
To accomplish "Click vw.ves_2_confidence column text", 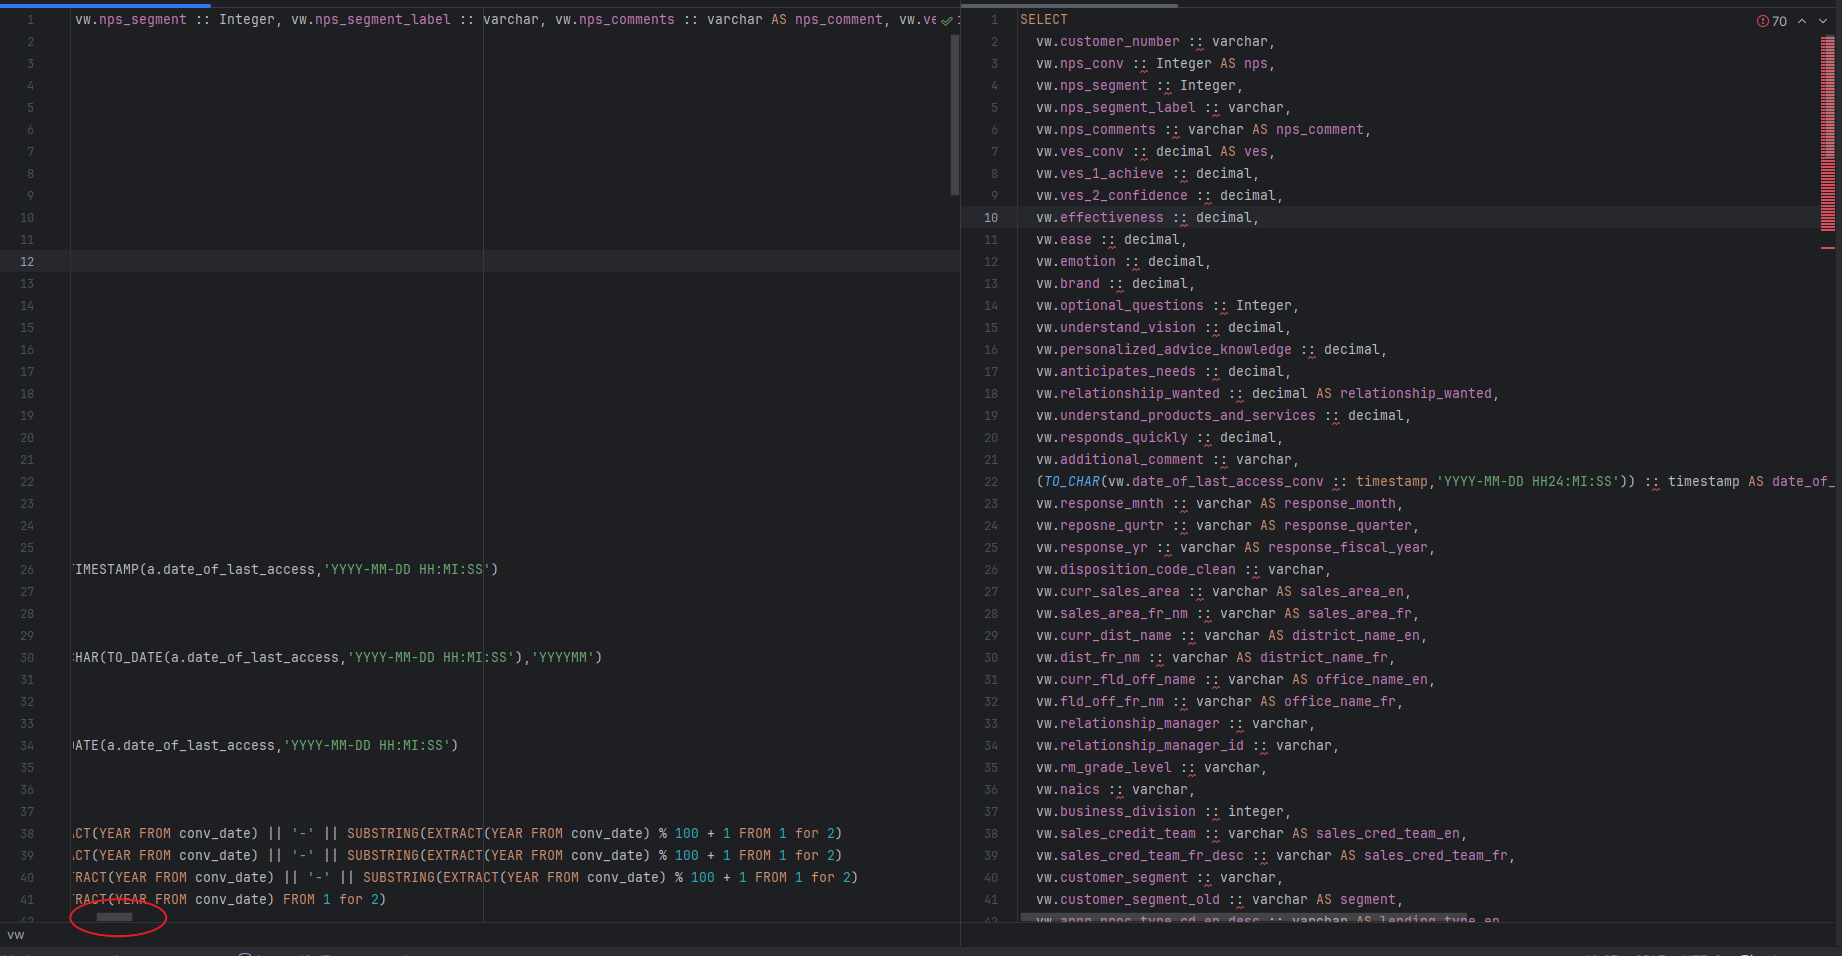I will click(x=1112, y=196).
